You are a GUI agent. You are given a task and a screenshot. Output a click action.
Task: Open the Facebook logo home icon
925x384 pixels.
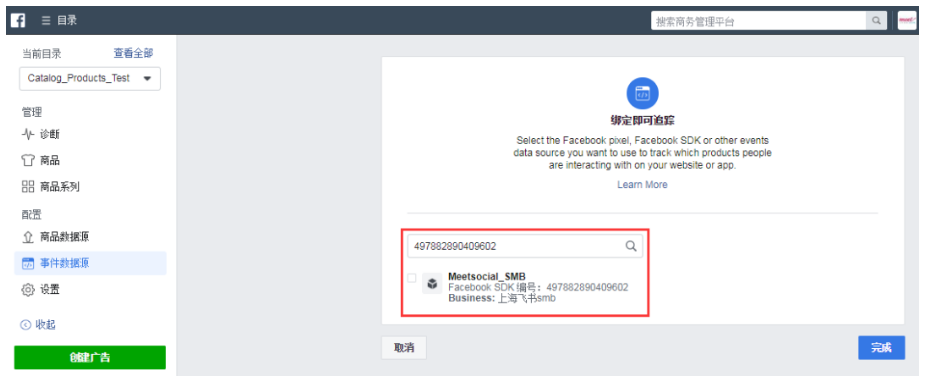[x=18, y=21]
